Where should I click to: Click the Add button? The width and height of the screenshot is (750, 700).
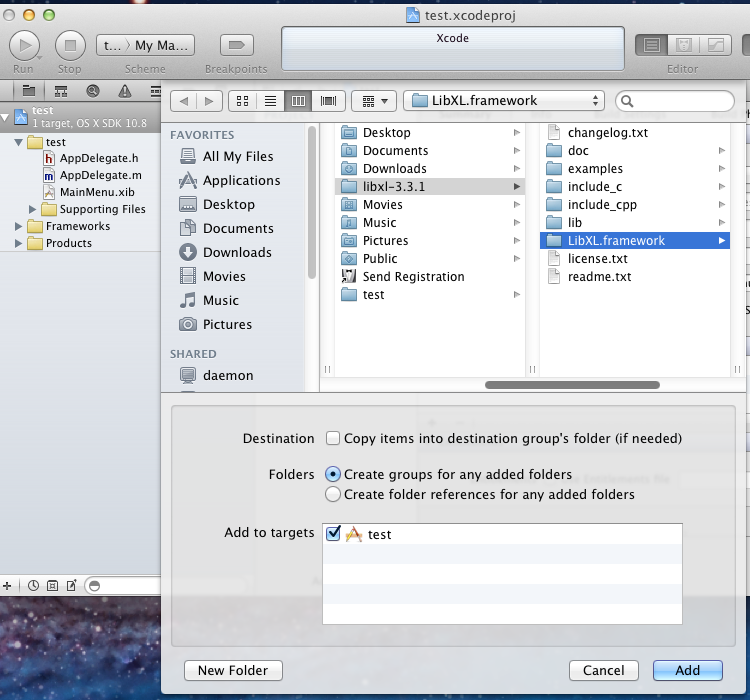(x=687, y=670)
